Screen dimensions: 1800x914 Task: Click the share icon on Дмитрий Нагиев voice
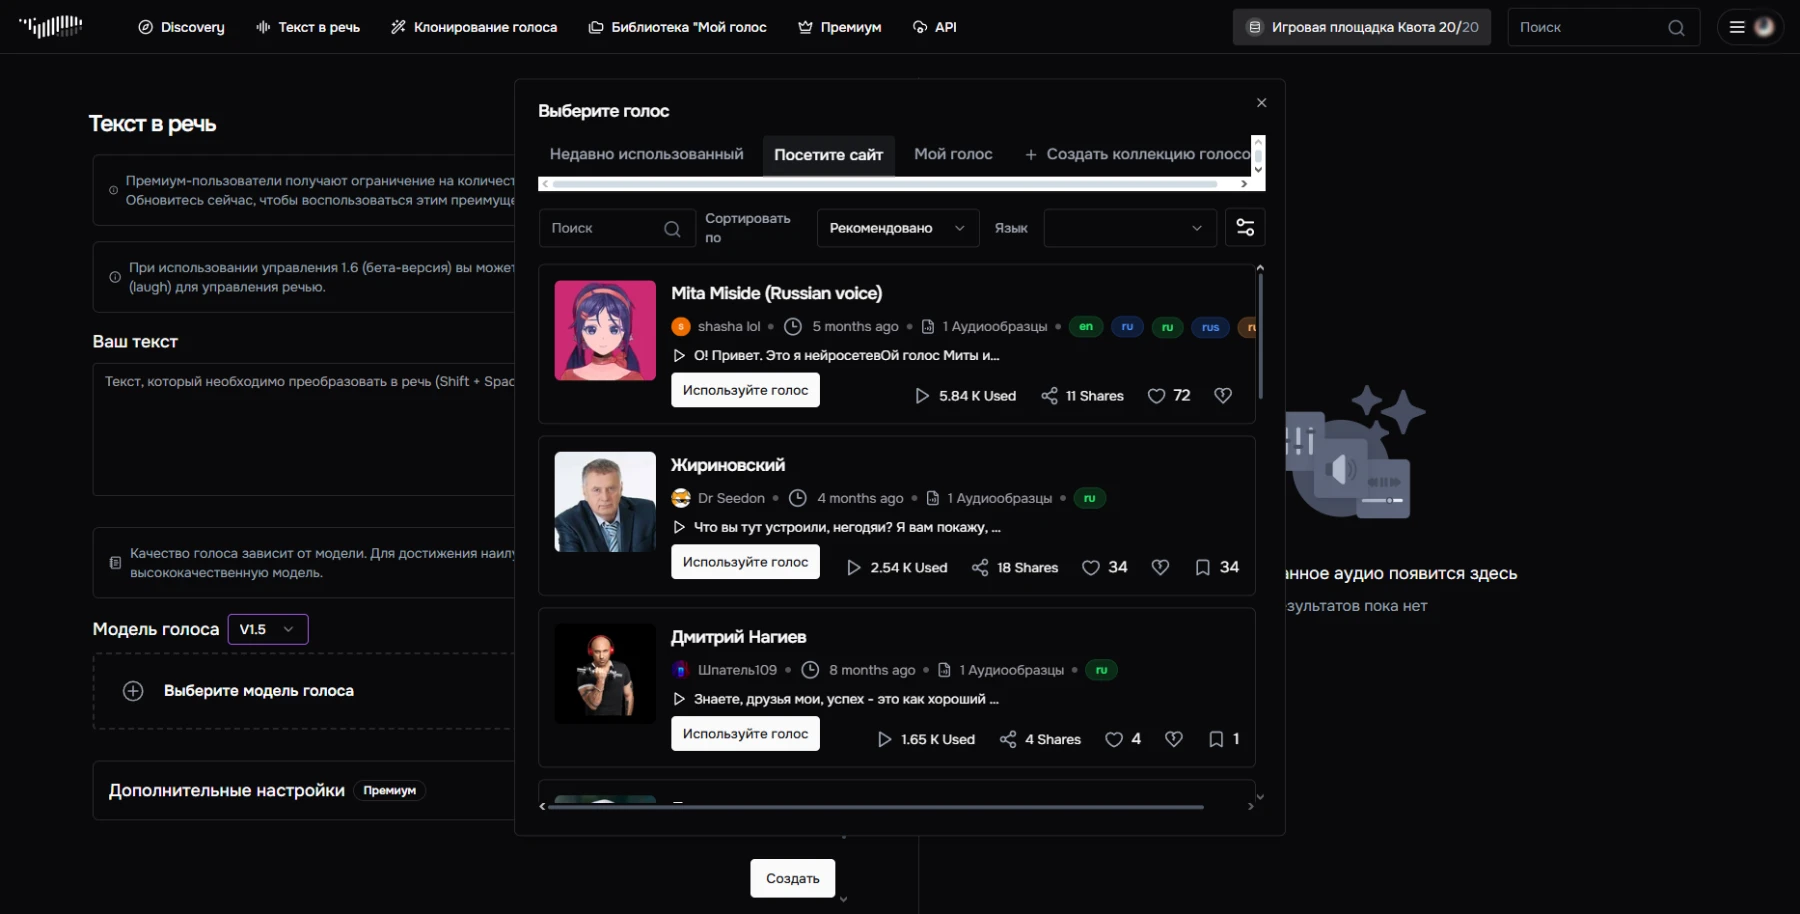(1008, 739)
